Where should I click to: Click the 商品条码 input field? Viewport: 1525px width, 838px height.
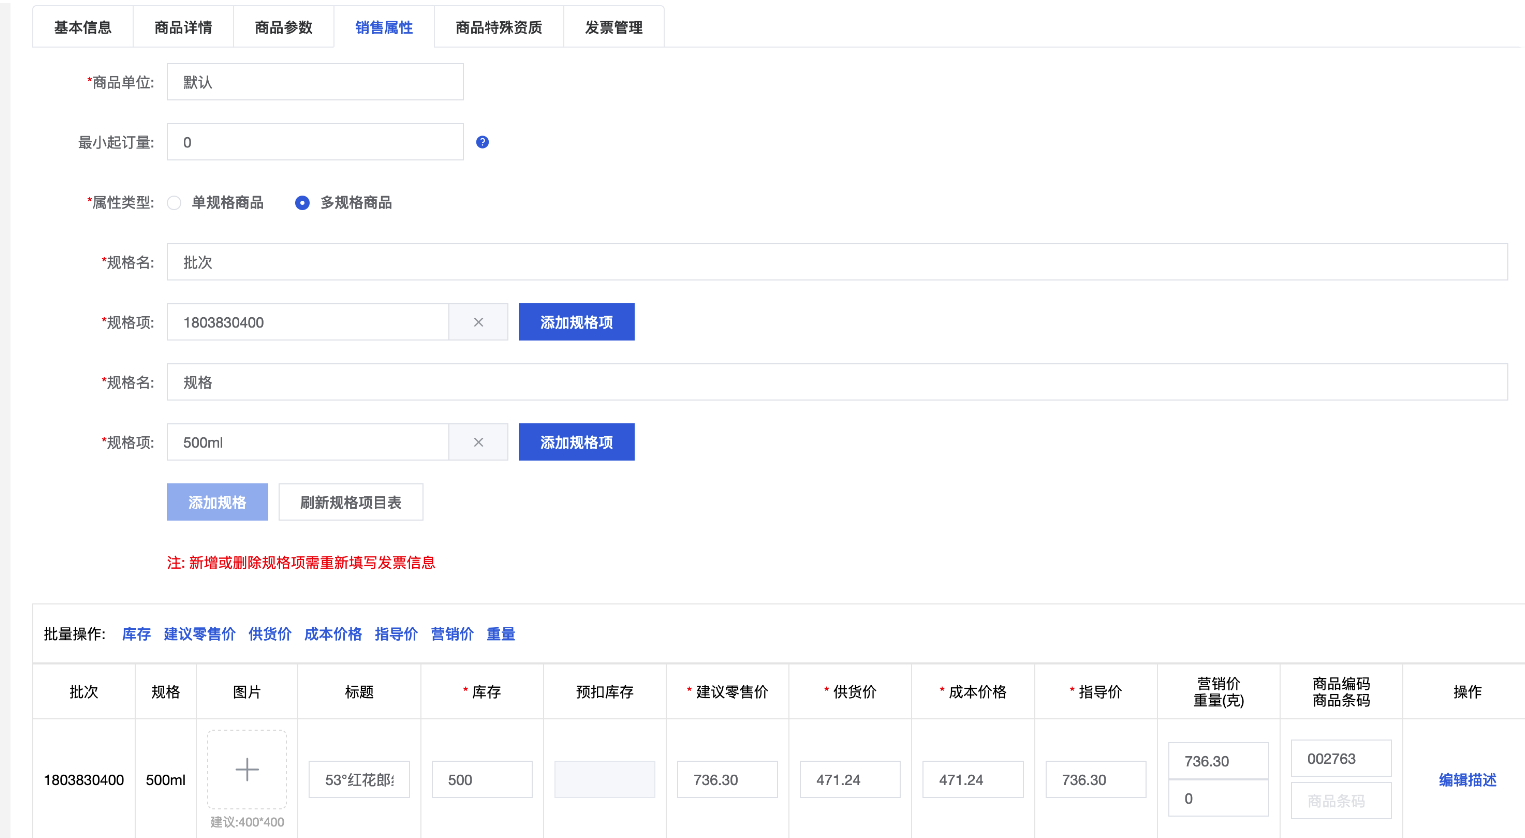click(1340, 800)
